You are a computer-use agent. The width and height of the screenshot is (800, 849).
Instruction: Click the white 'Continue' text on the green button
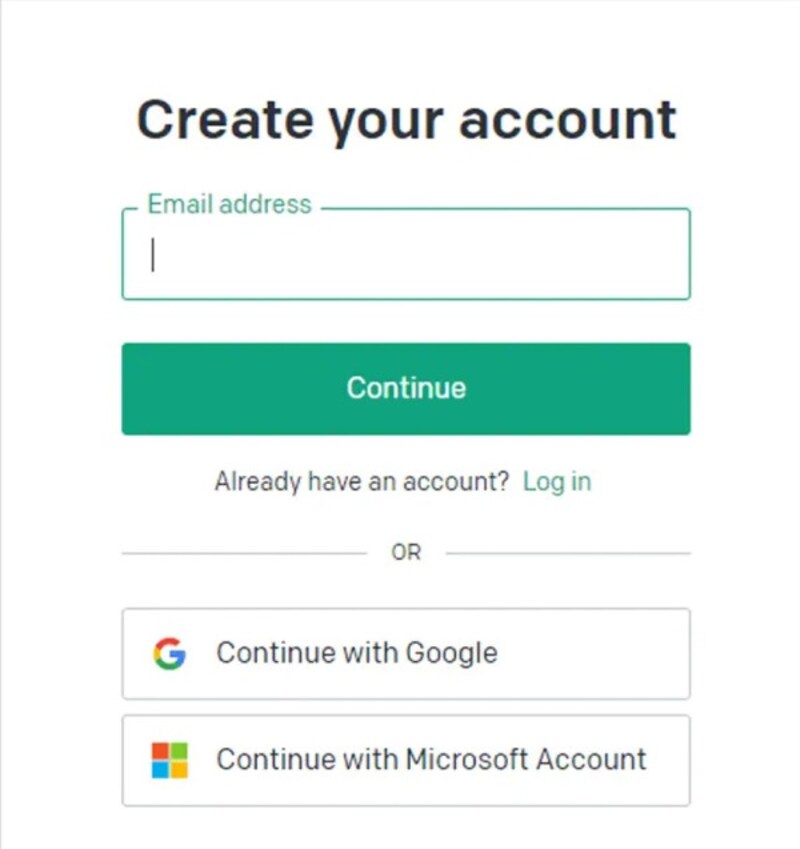pos(406,388)
